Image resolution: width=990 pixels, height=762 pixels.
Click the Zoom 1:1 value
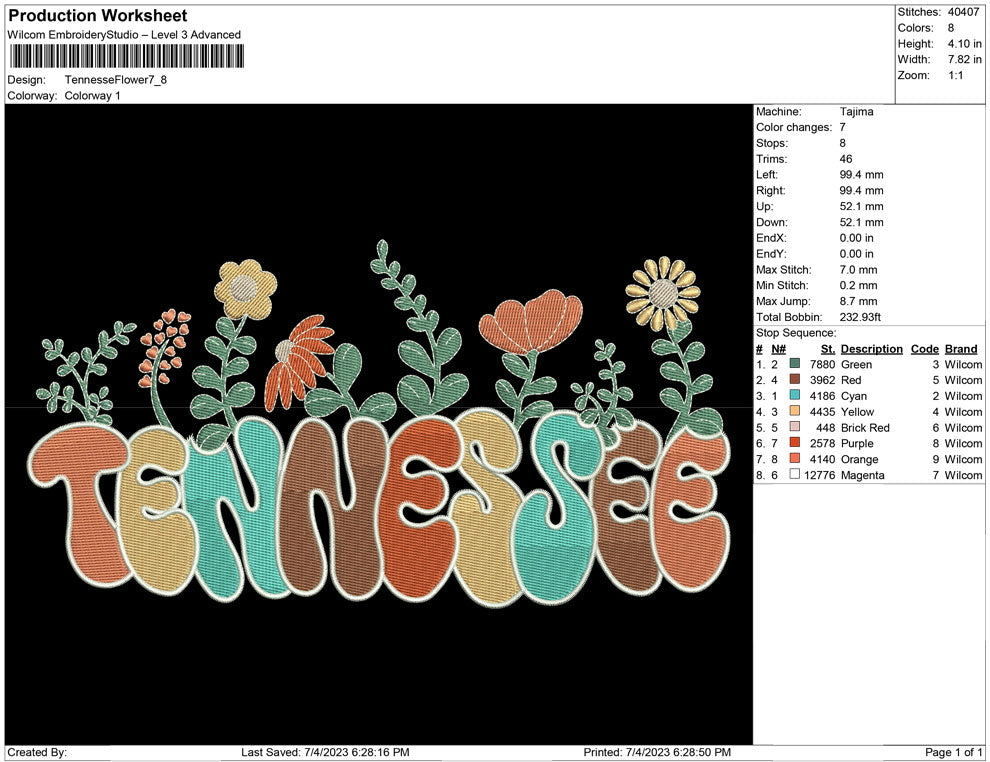pos(955,76)
